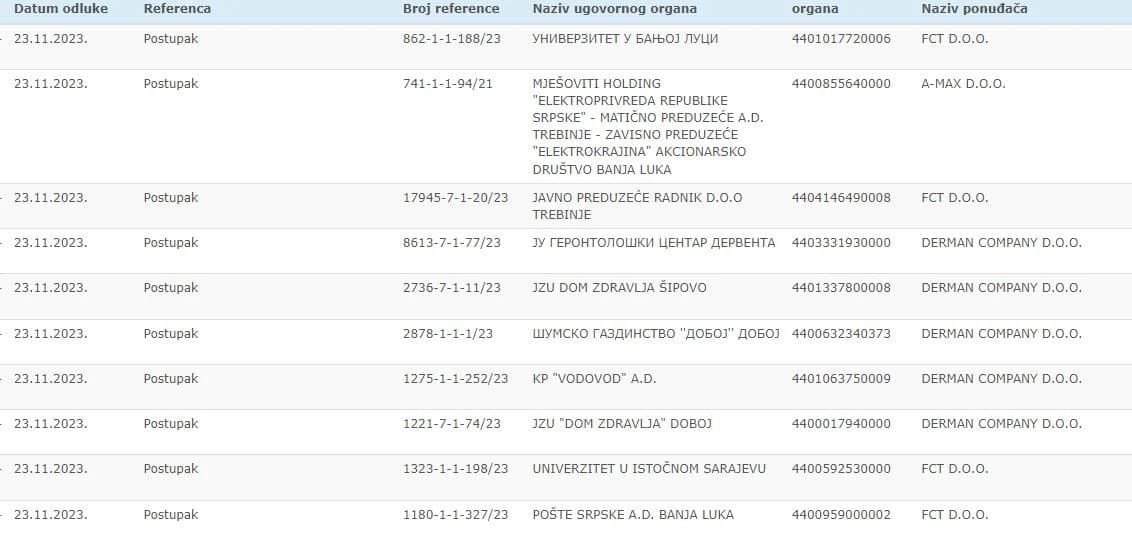This screenshot has height=545, width=1132.
Task: Click the 'organa' column header
Action: [x=814, y=9]
